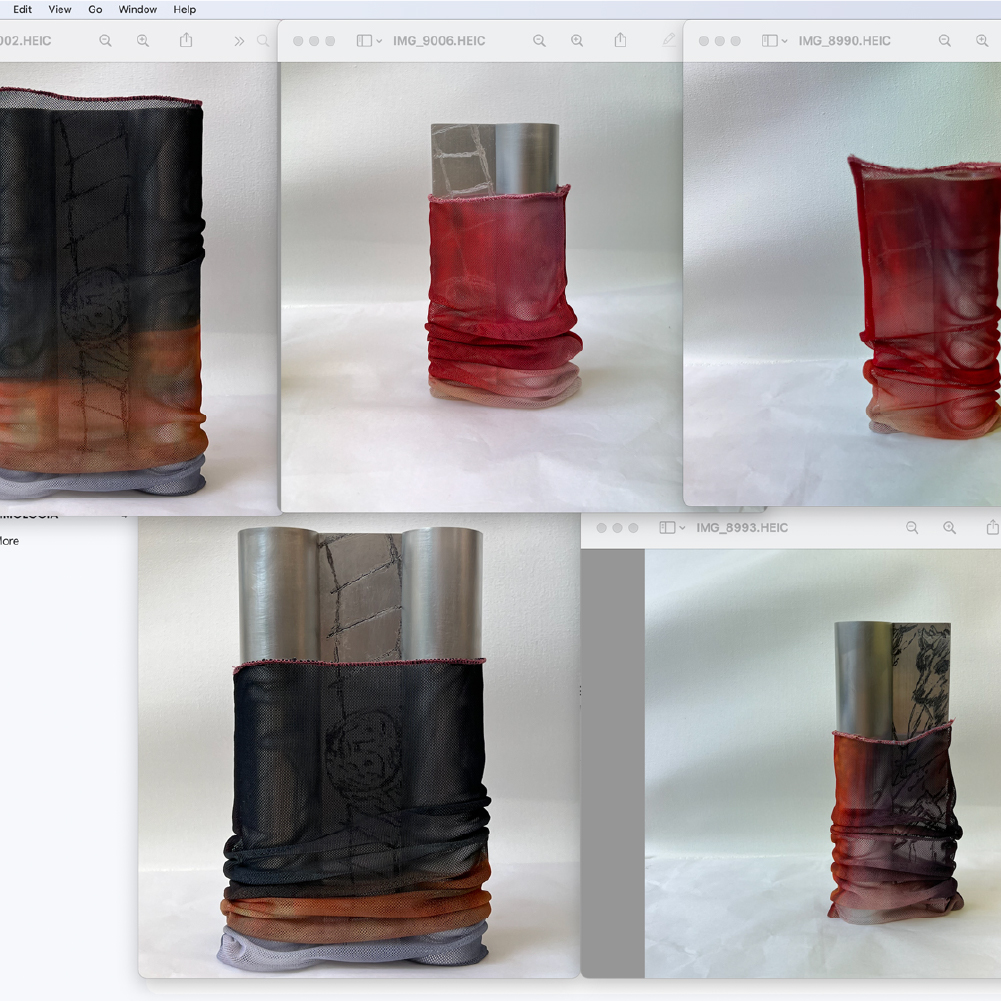Open the Window menu in menu bar
The image size is (1001, 1001).
point(137,9)
